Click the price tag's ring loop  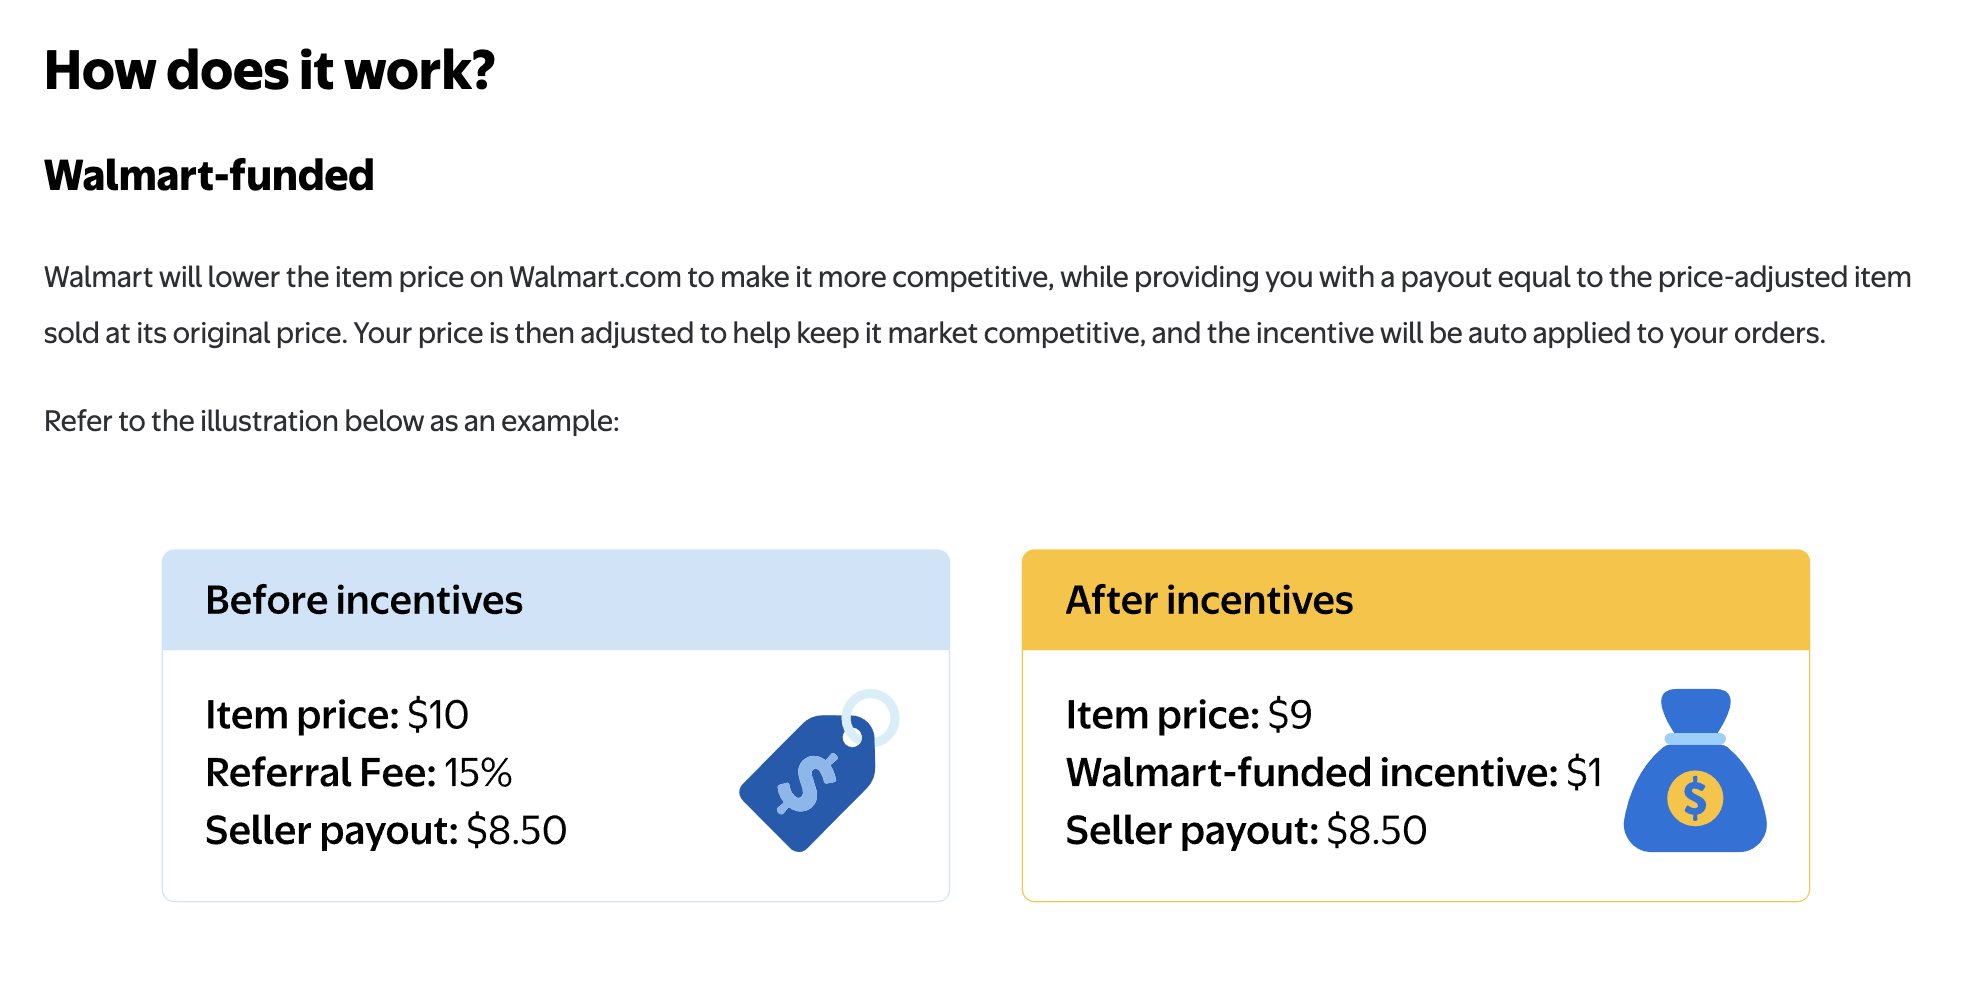click(870, 717)
